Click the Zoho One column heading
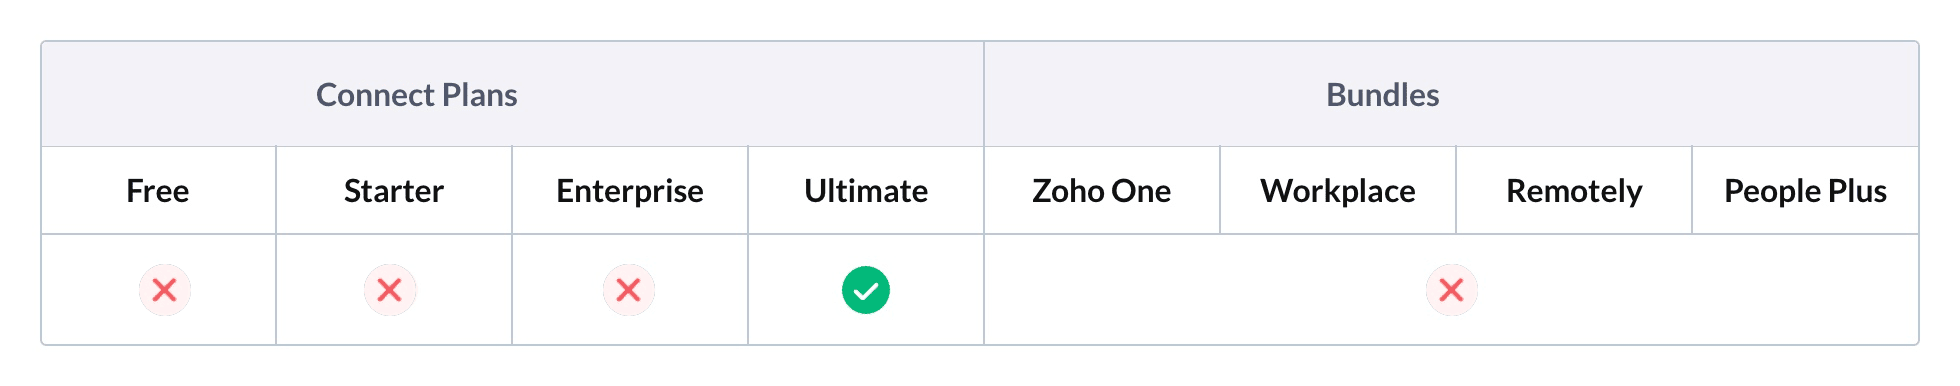The width and height of the screenshot is (1960, 386). pyautogui.click(x=1102, y=191)
